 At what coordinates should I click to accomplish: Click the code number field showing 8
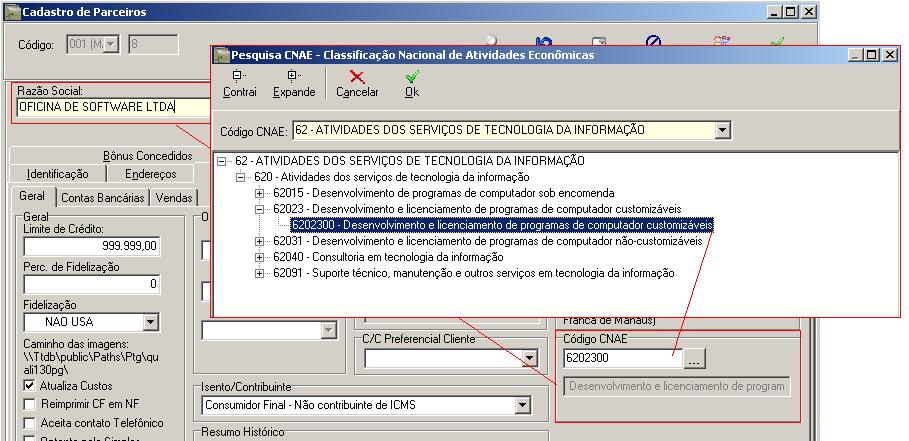(153, 44)
